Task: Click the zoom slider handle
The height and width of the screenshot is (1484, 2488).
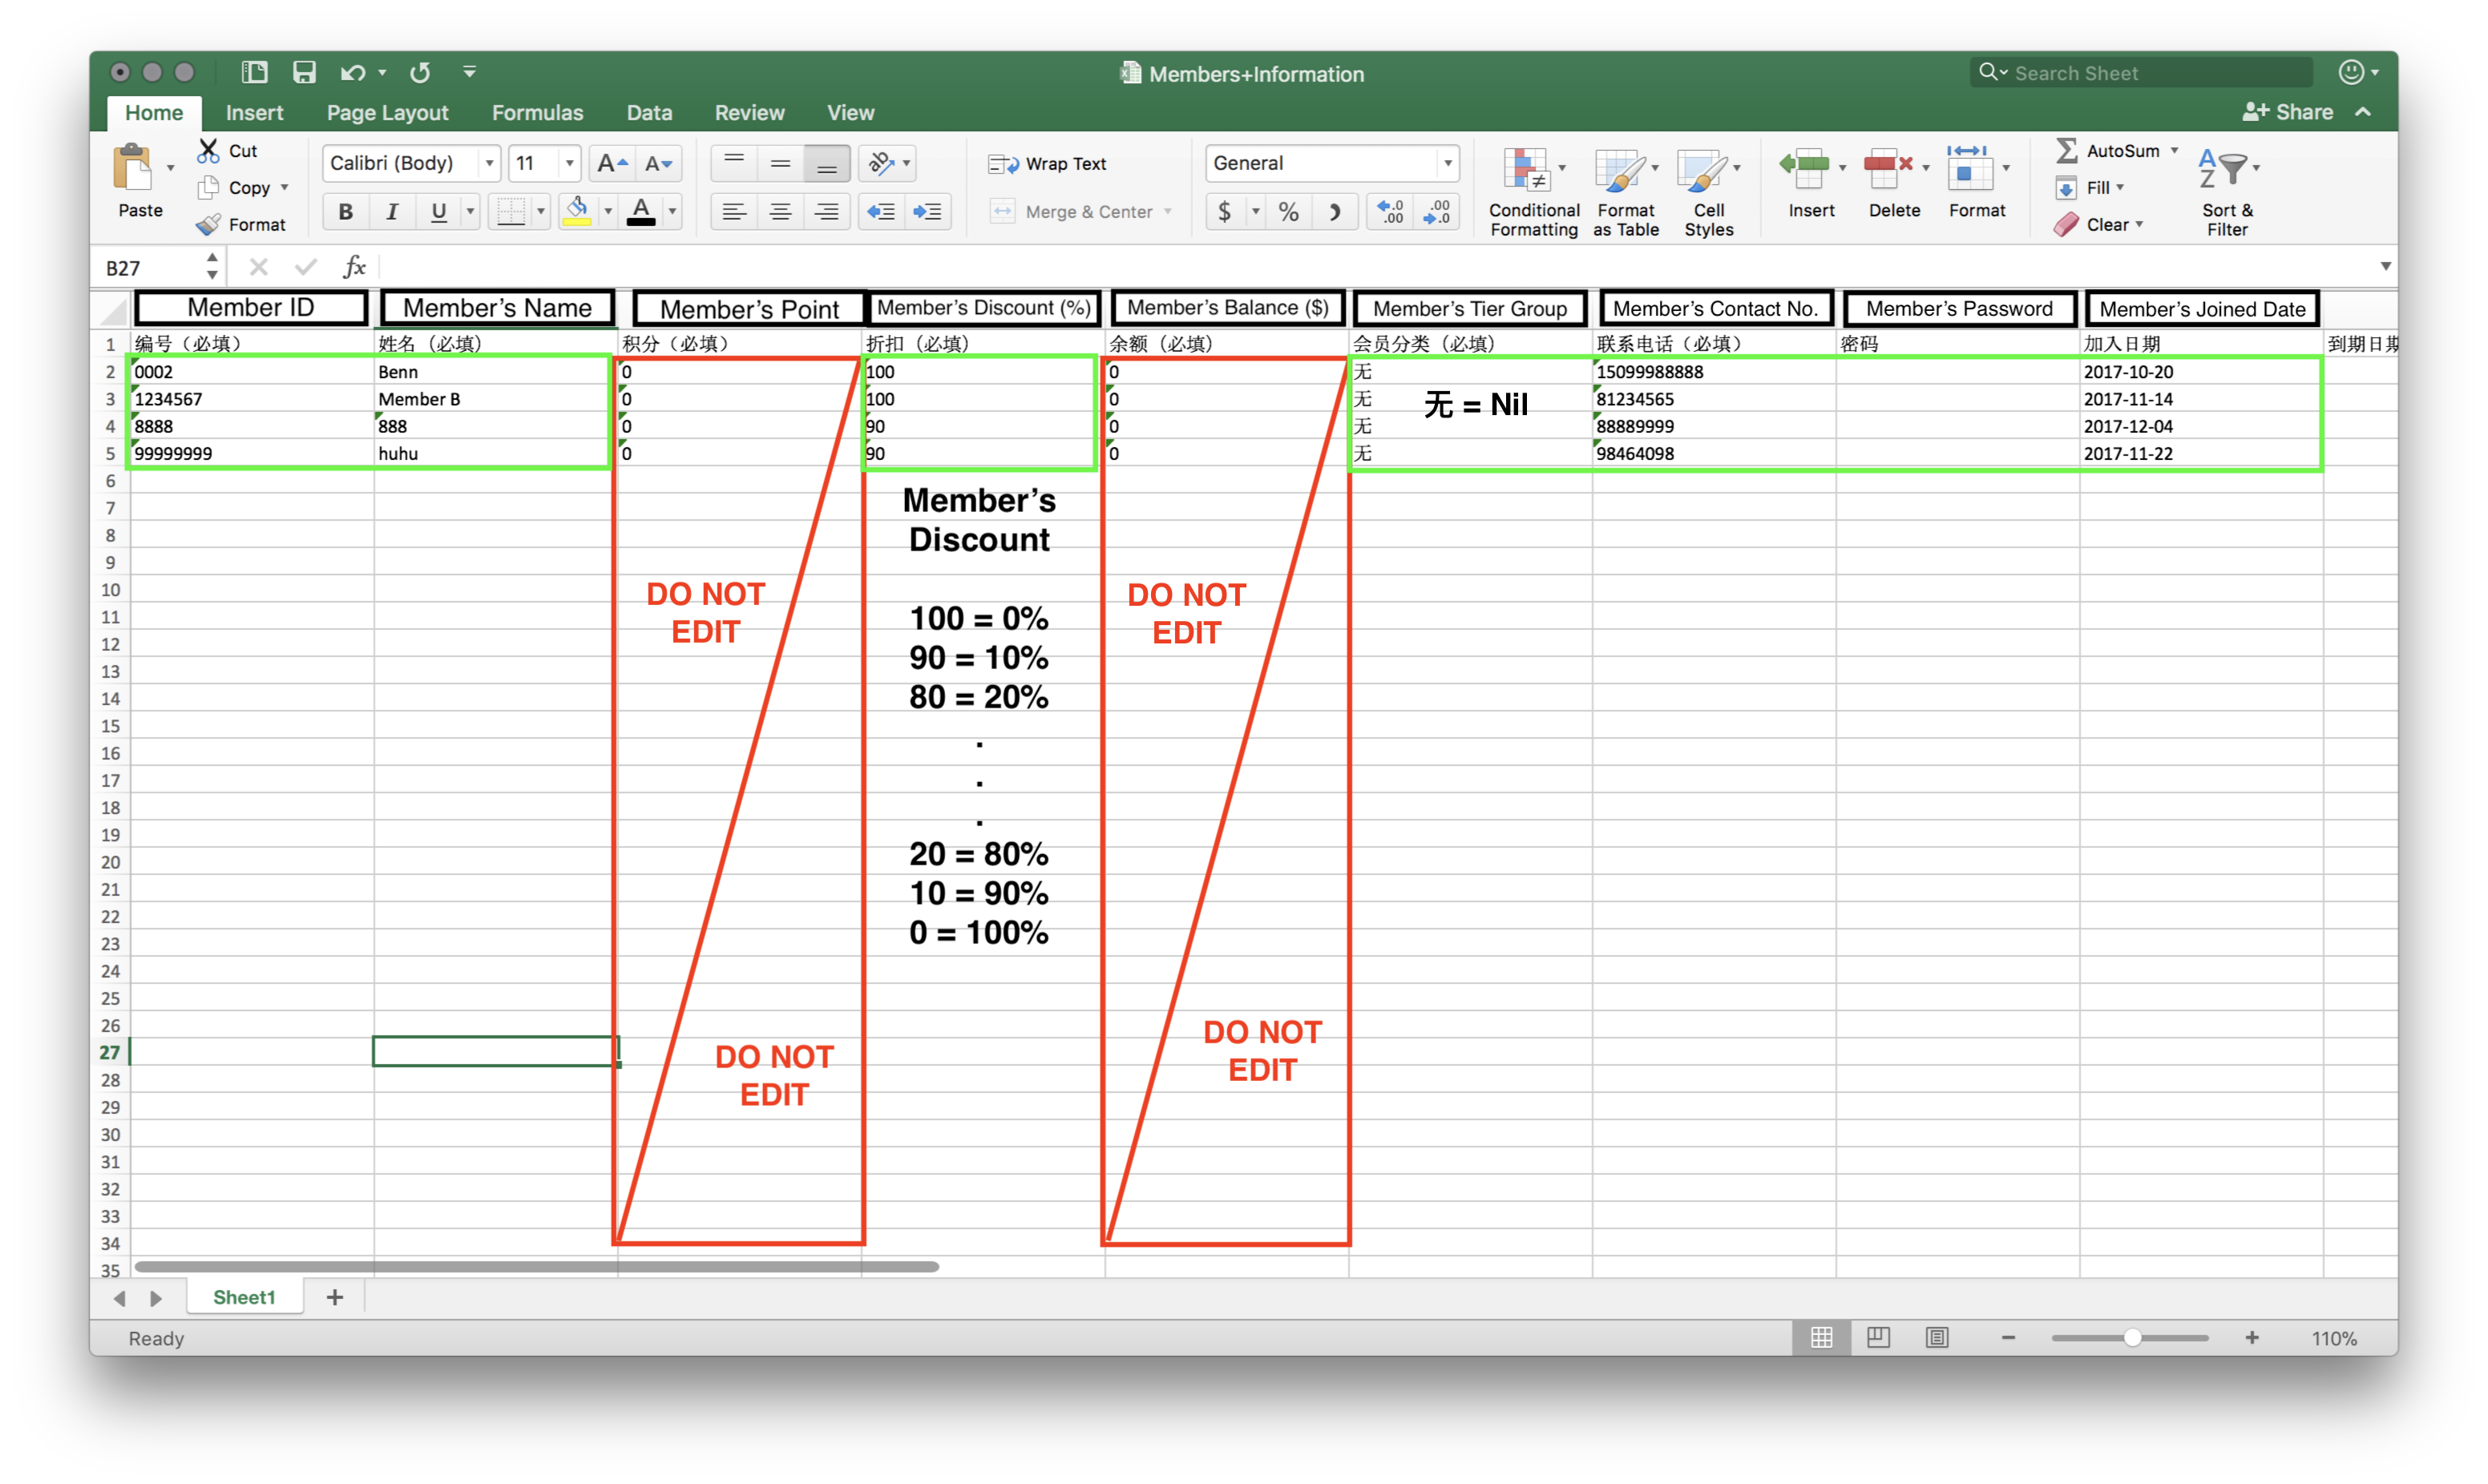Action: (2132, 1338)
